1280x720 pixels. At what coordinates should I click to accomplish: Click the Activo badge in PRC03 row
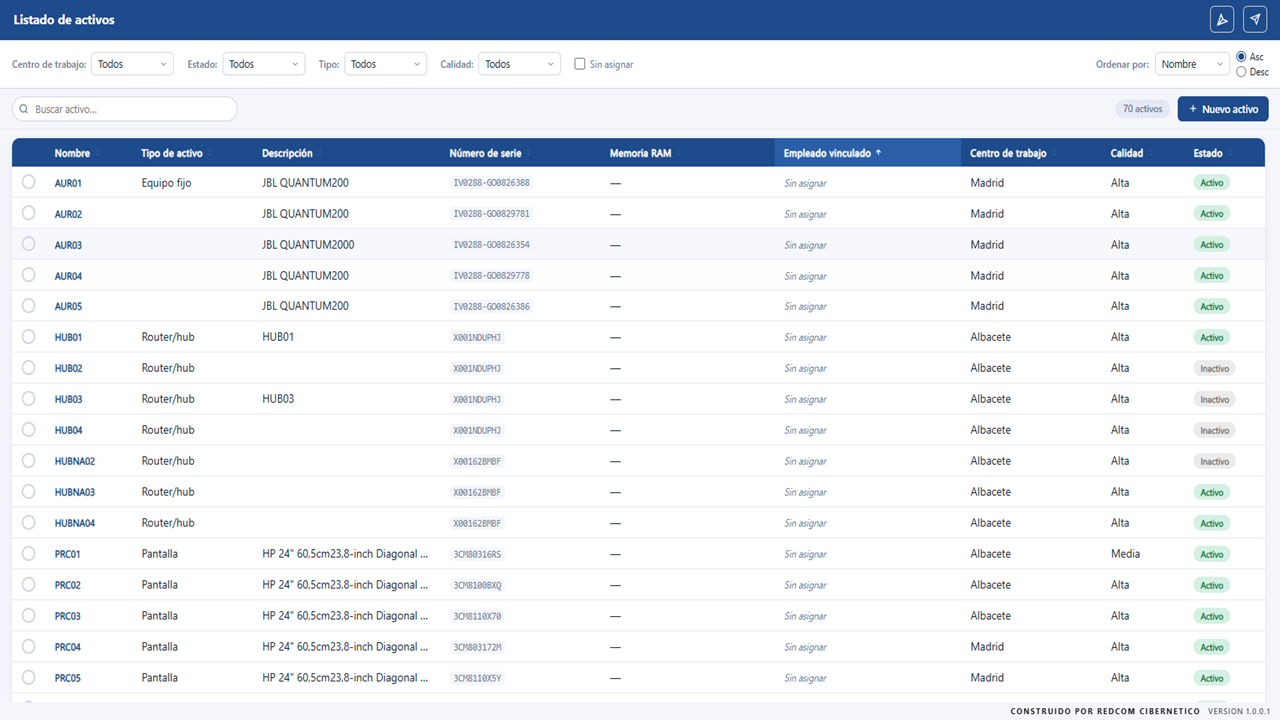(x=1211, y=616)
